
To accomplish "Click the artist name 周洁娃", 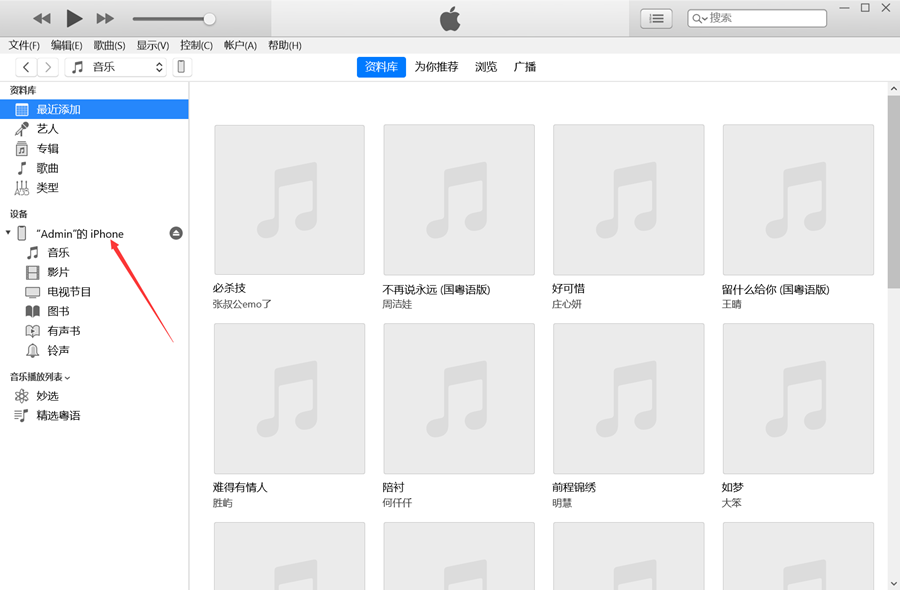I will click(x=397, y=304).
